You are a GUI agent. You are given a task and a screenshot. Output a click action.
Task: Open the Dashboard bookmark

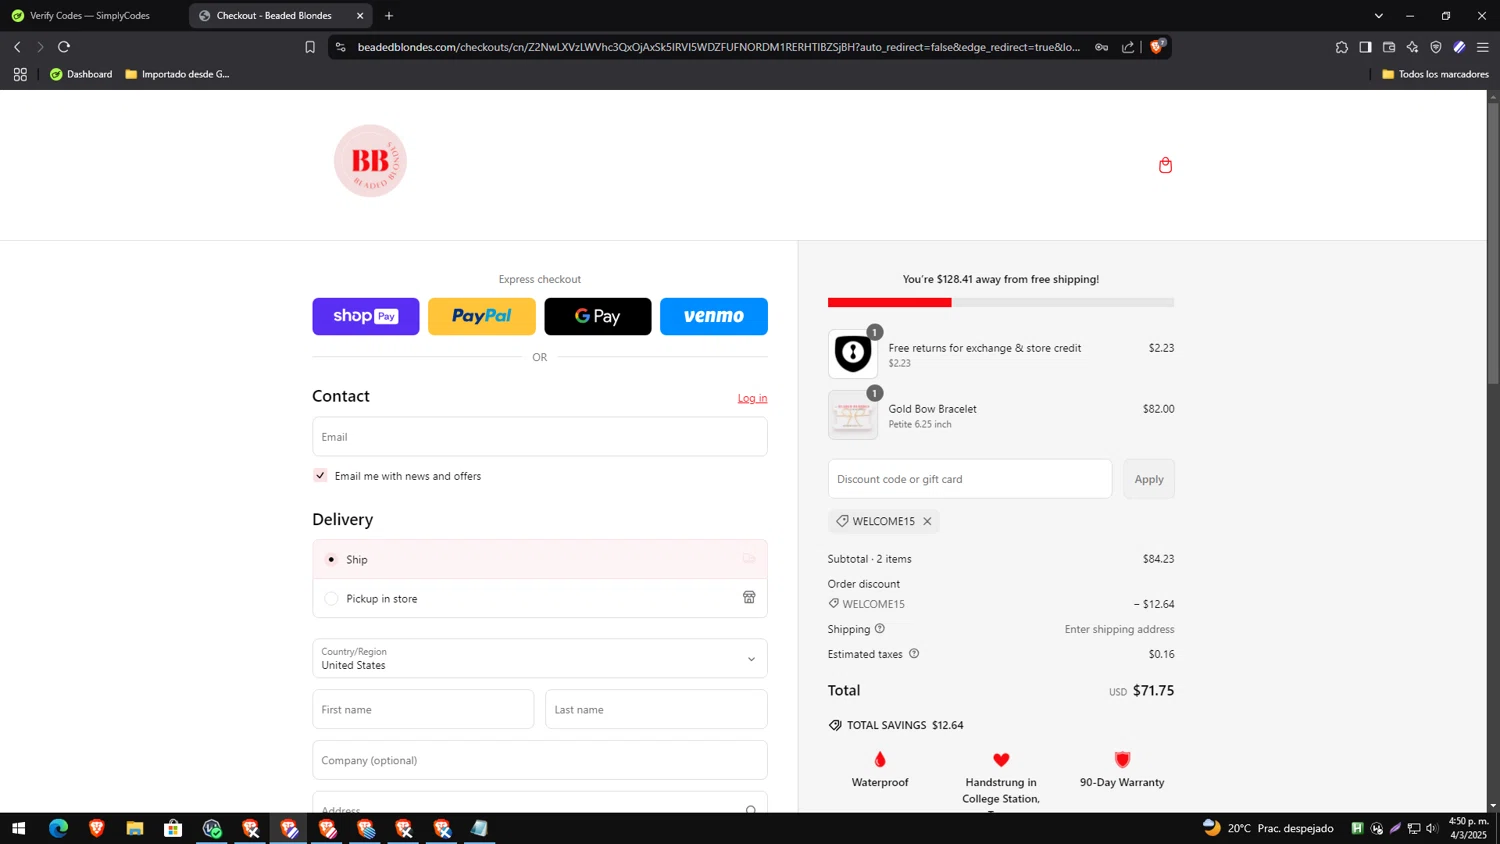coord(81,74)
